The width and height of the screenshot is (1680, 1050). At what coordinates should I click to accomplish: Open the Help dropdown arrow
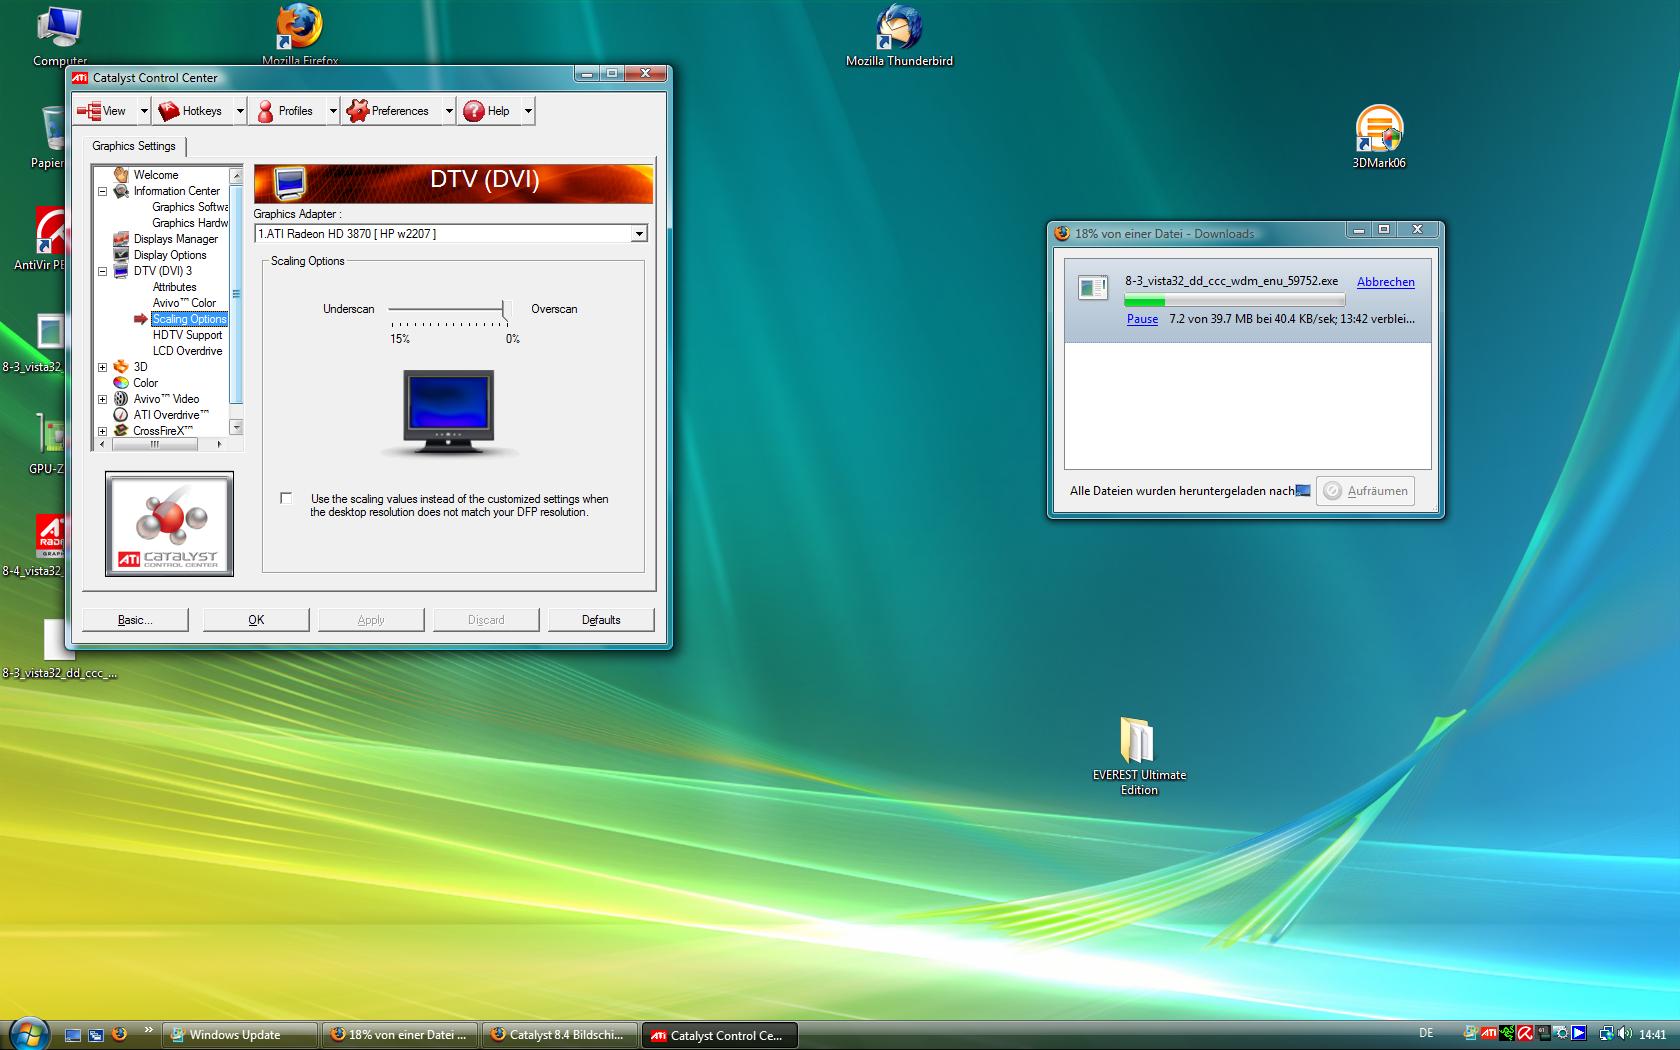tap(528, 111)
